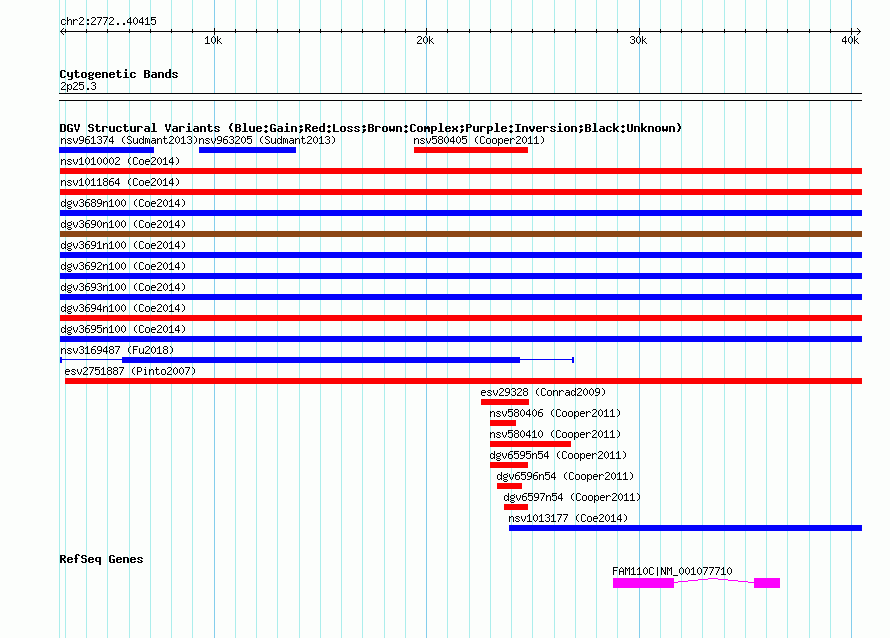Select the red dgv6596n54 loss bar
Viewport: 890px width, 638px height.
click(509, 486)
